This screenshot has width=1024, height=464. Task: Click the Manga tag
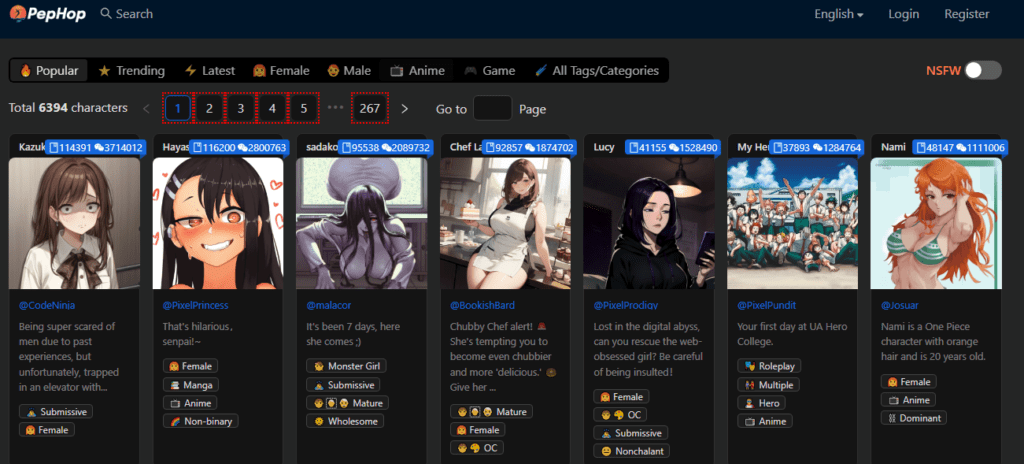click(x=190, y=385)
